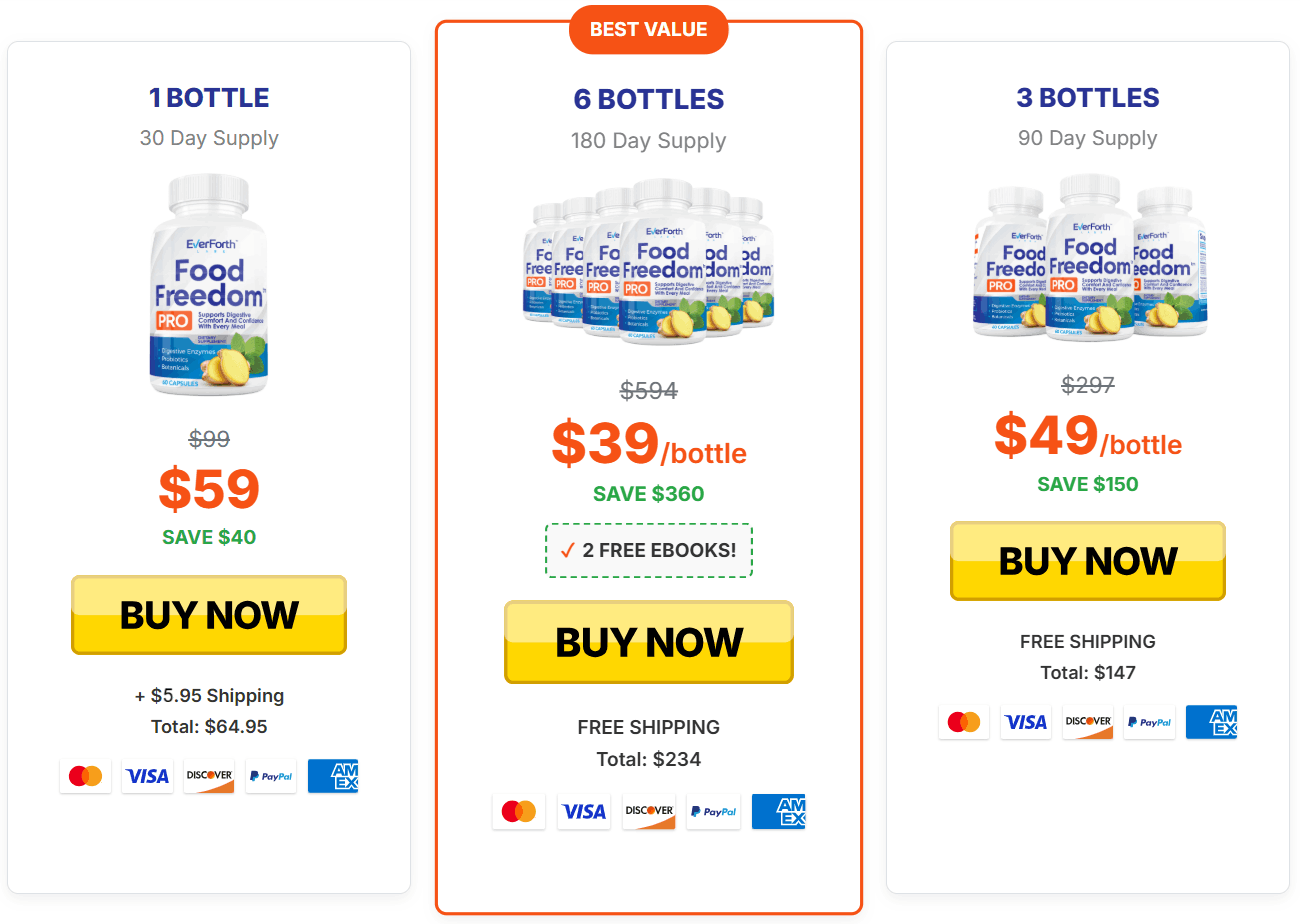Image resolution: width=1300 pixels, height=924 pixels.
Task: Click the American Express icon under 6 Bottles
Action: [778, 811]
